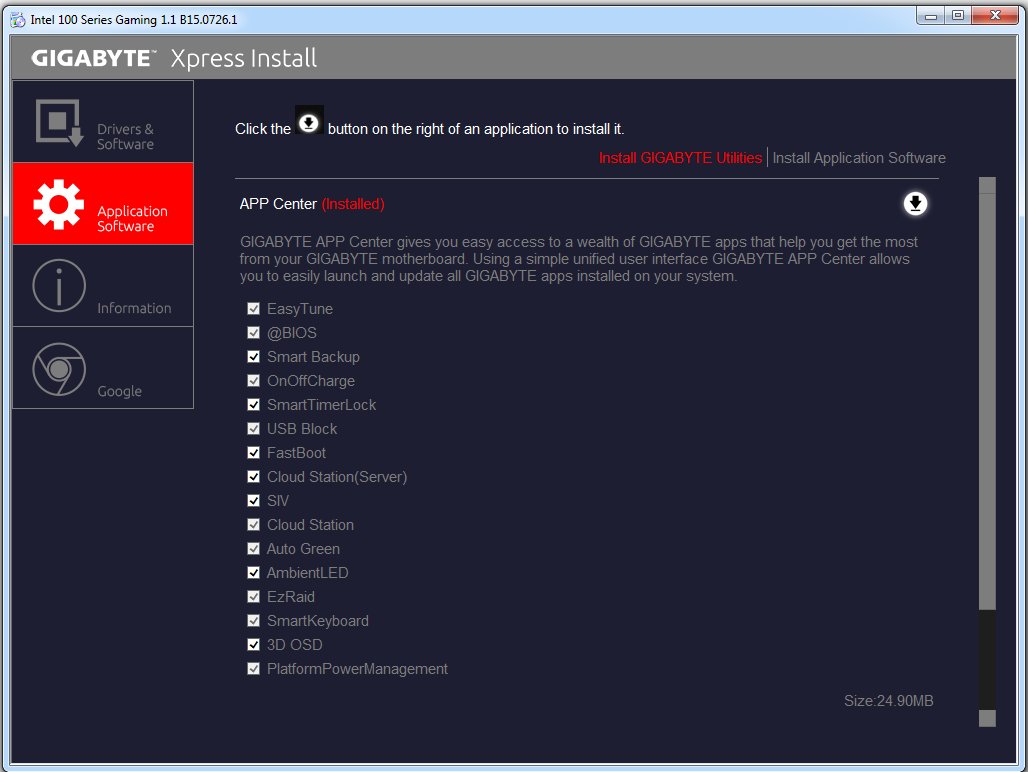The height and width of the screenshot is (772, 1028).
Task: Toggle the Smart Backup checkbox
Action: [x=254, y=357]
